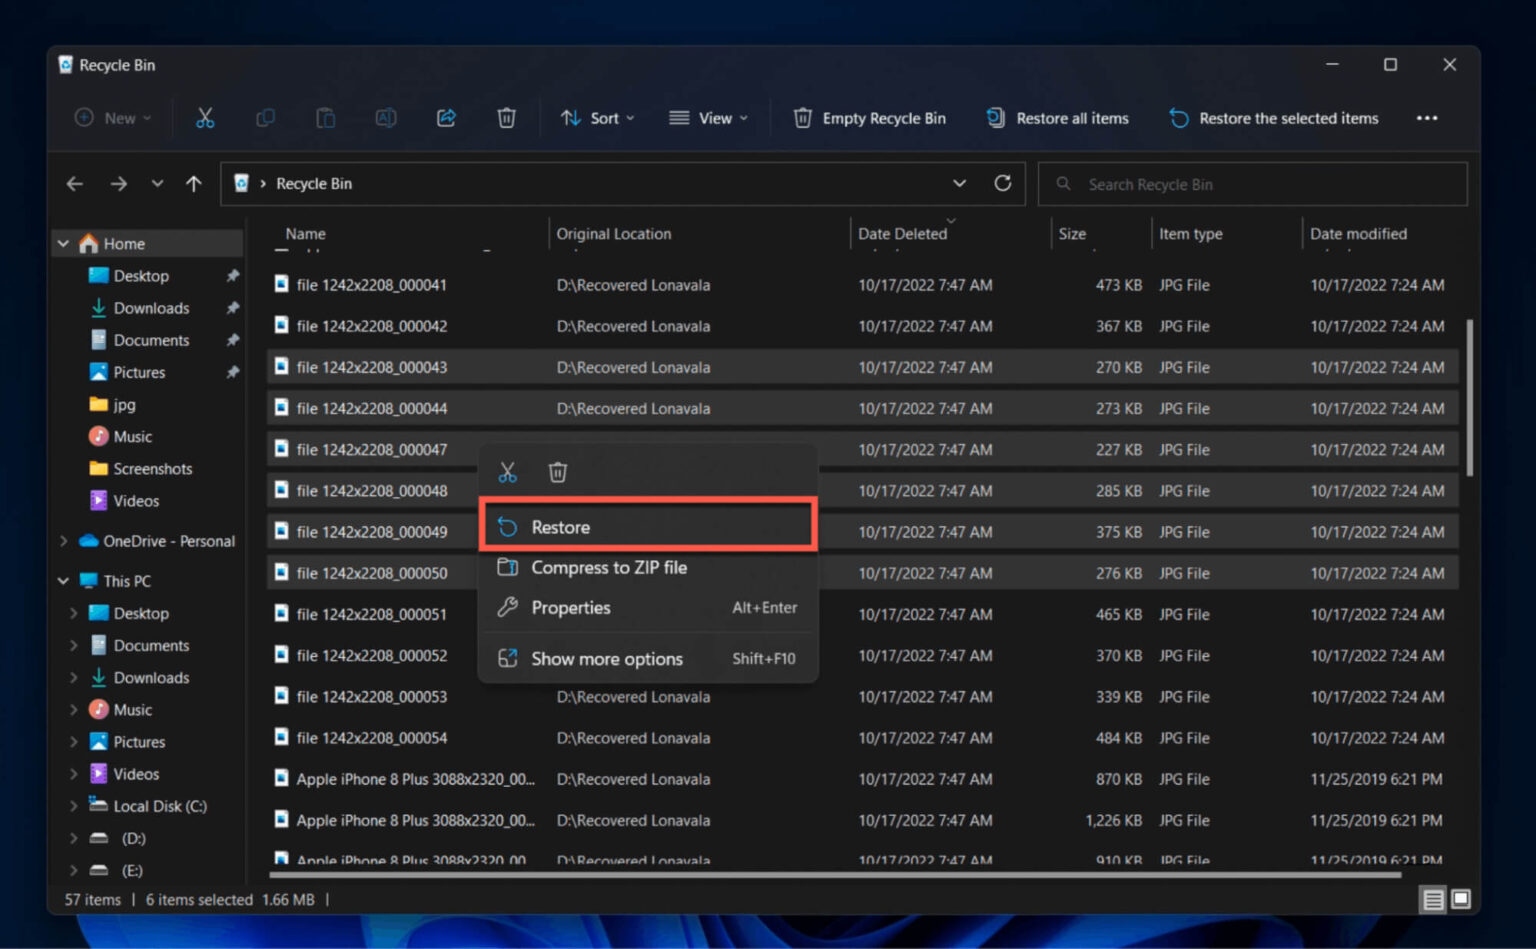Expand Local Disk (C:) in the sidebar
The image size is (1536, 949).
[x=73, y=805]
